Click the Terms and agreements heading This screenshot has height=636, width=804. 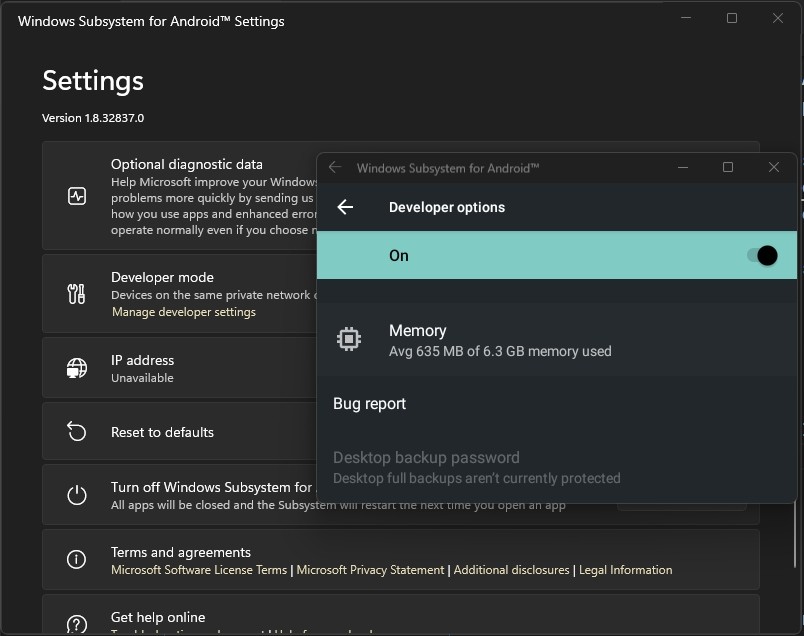[x=181, y=552]
